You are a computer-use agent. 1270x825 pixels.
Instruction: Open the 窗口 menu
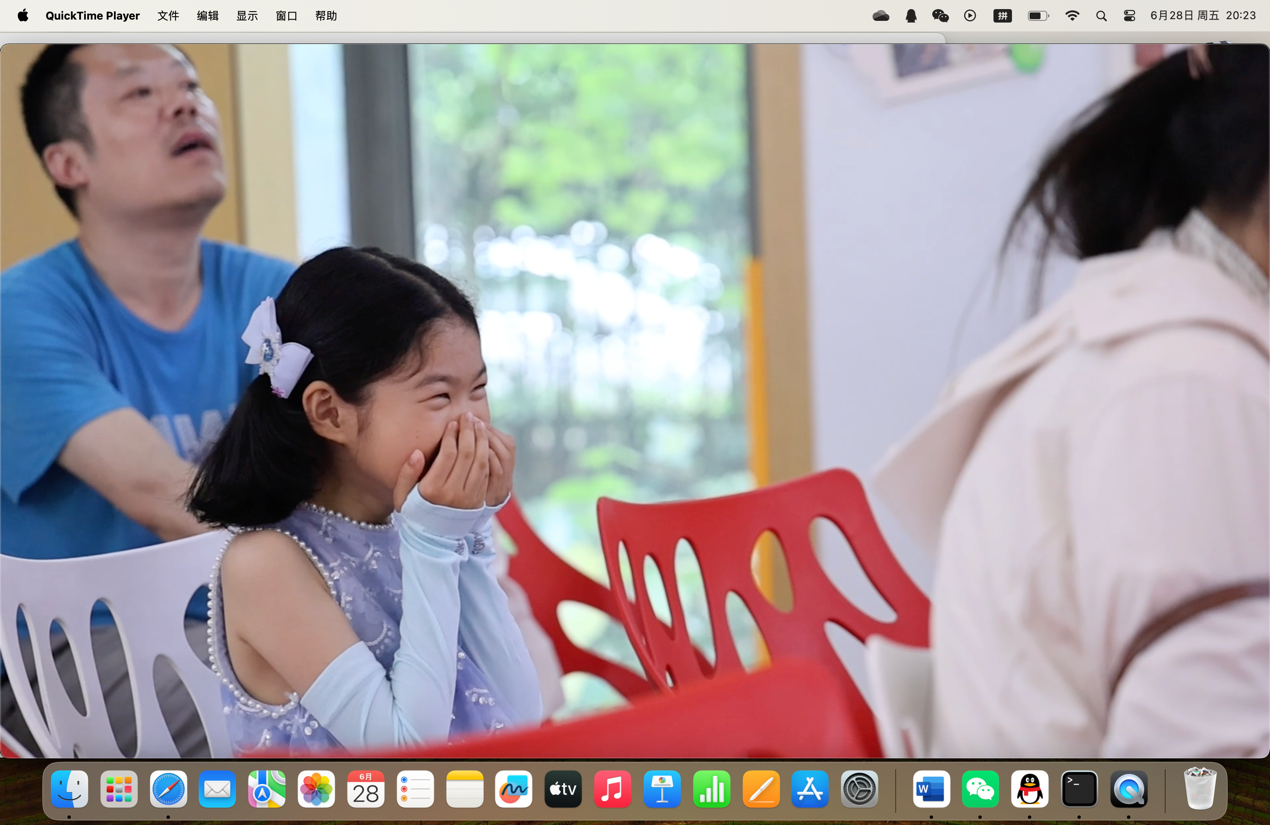click(286, 16)
